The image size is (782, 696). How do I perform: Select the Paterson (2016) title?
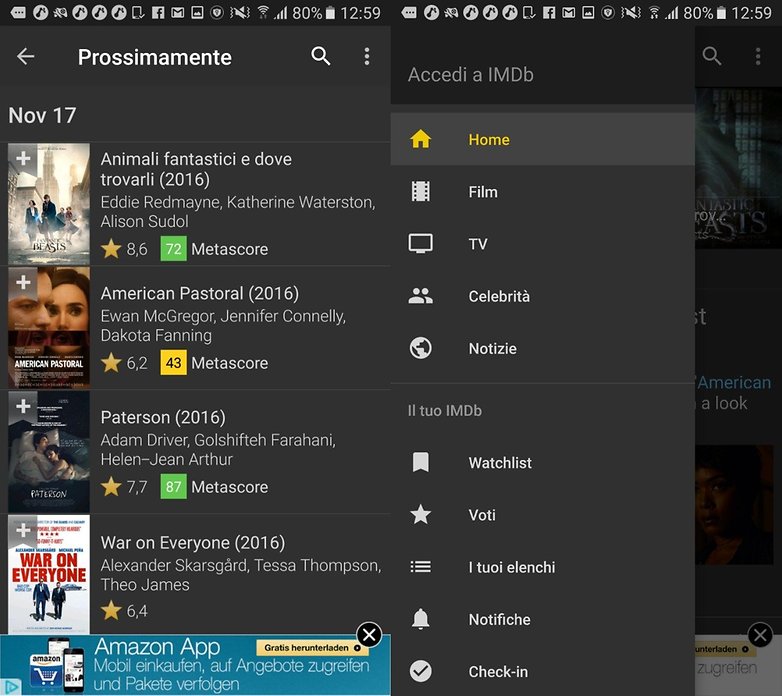pos(163,417)
